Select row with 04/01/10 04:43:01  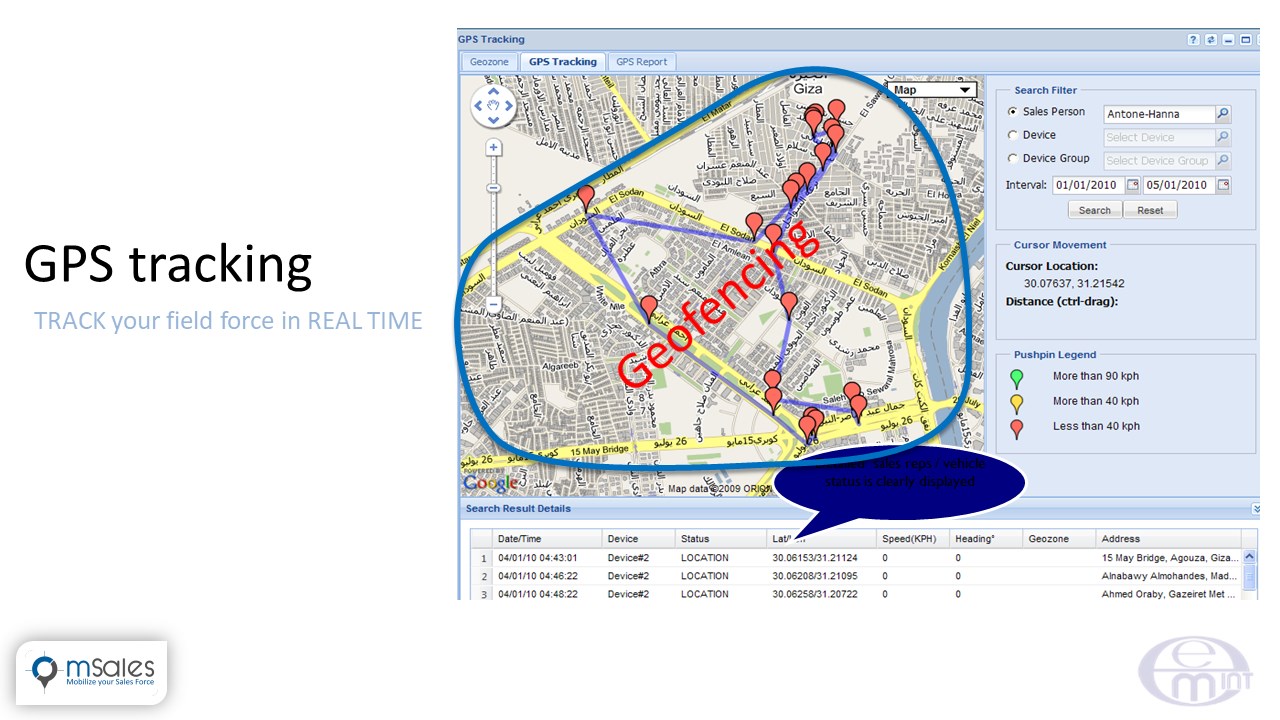pyautogui.click(x=857, y=558)
